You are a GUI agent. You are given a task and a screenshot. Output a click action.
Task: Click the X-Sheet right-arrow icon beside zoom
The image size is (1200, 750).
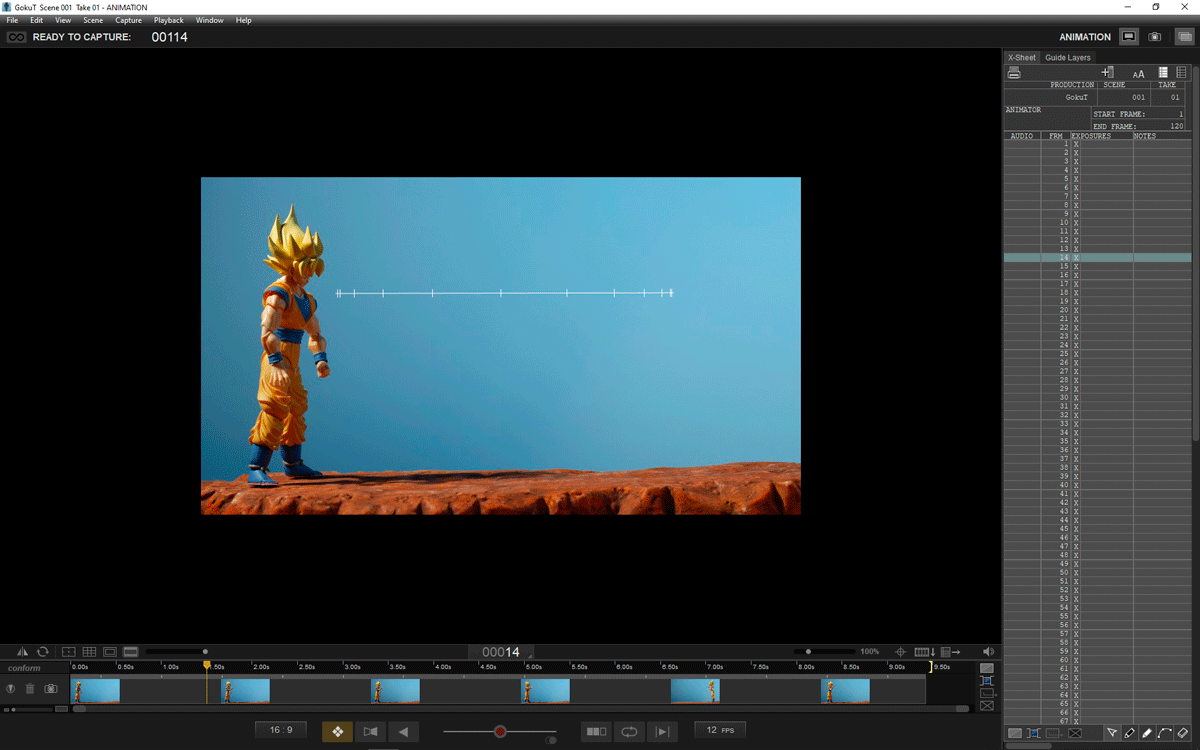[x=950, y=652]
